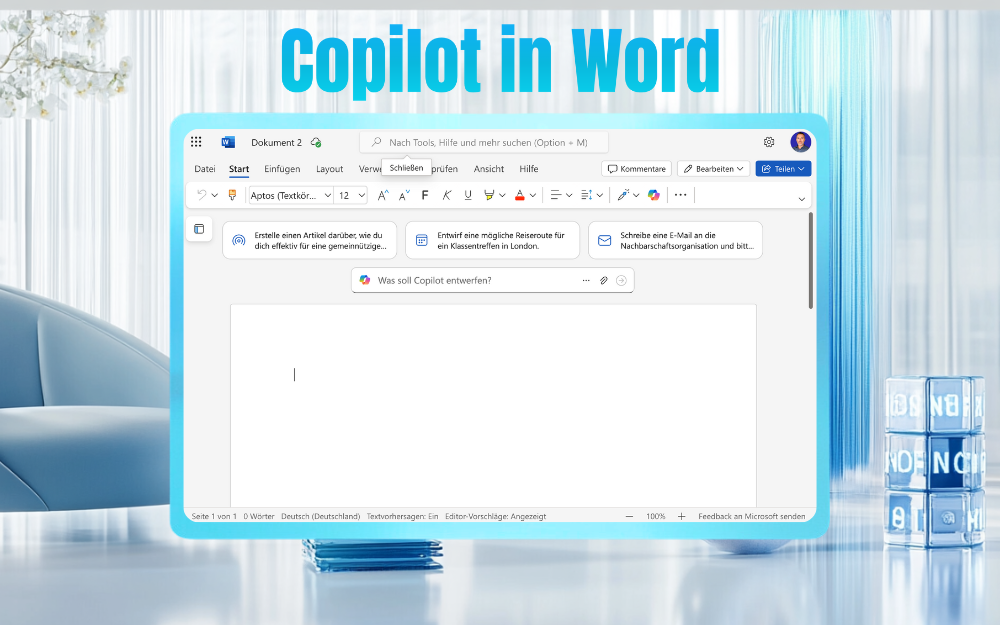
Task: Click the 0 Wörter word count
Action: (x=258, y=516)
